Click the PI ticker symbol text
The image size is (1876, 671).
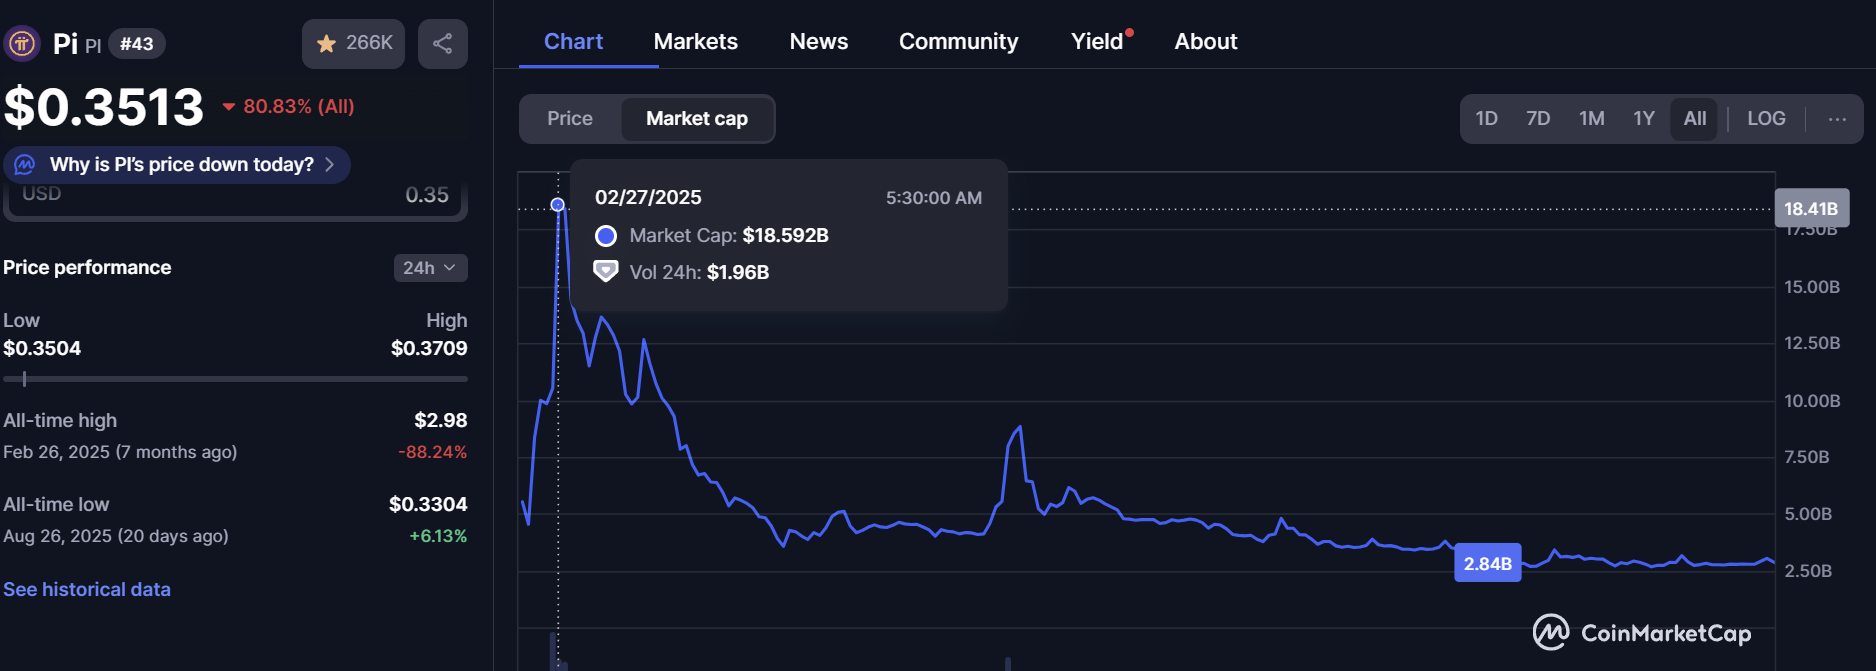point(93,46)
